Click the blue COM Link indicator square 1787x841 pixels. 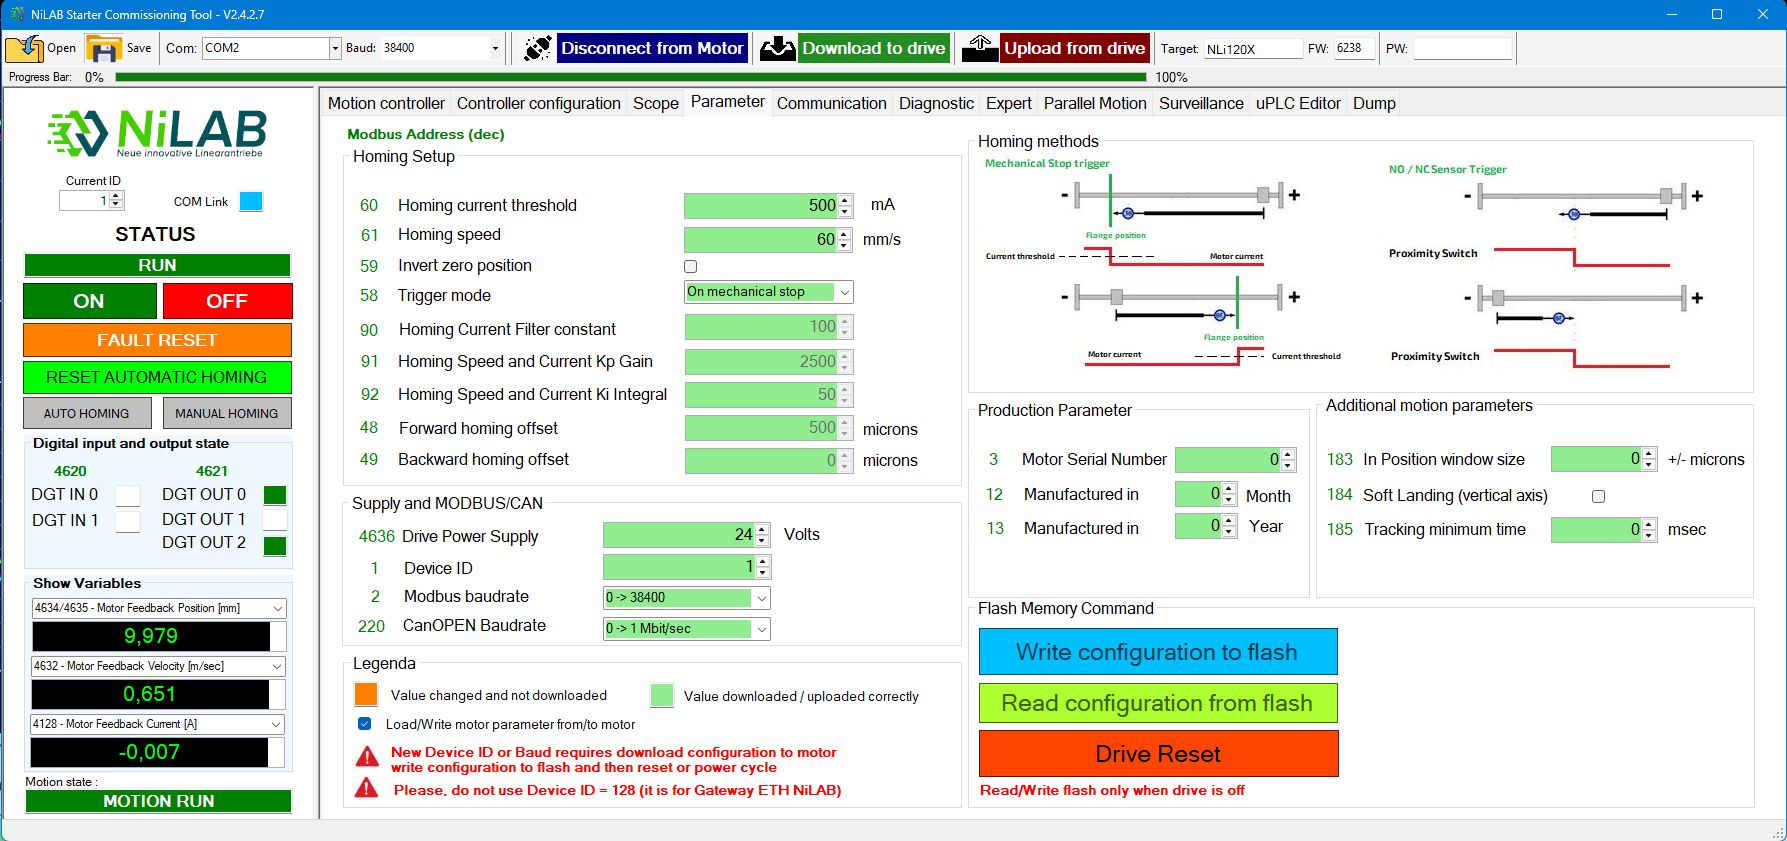251,201
